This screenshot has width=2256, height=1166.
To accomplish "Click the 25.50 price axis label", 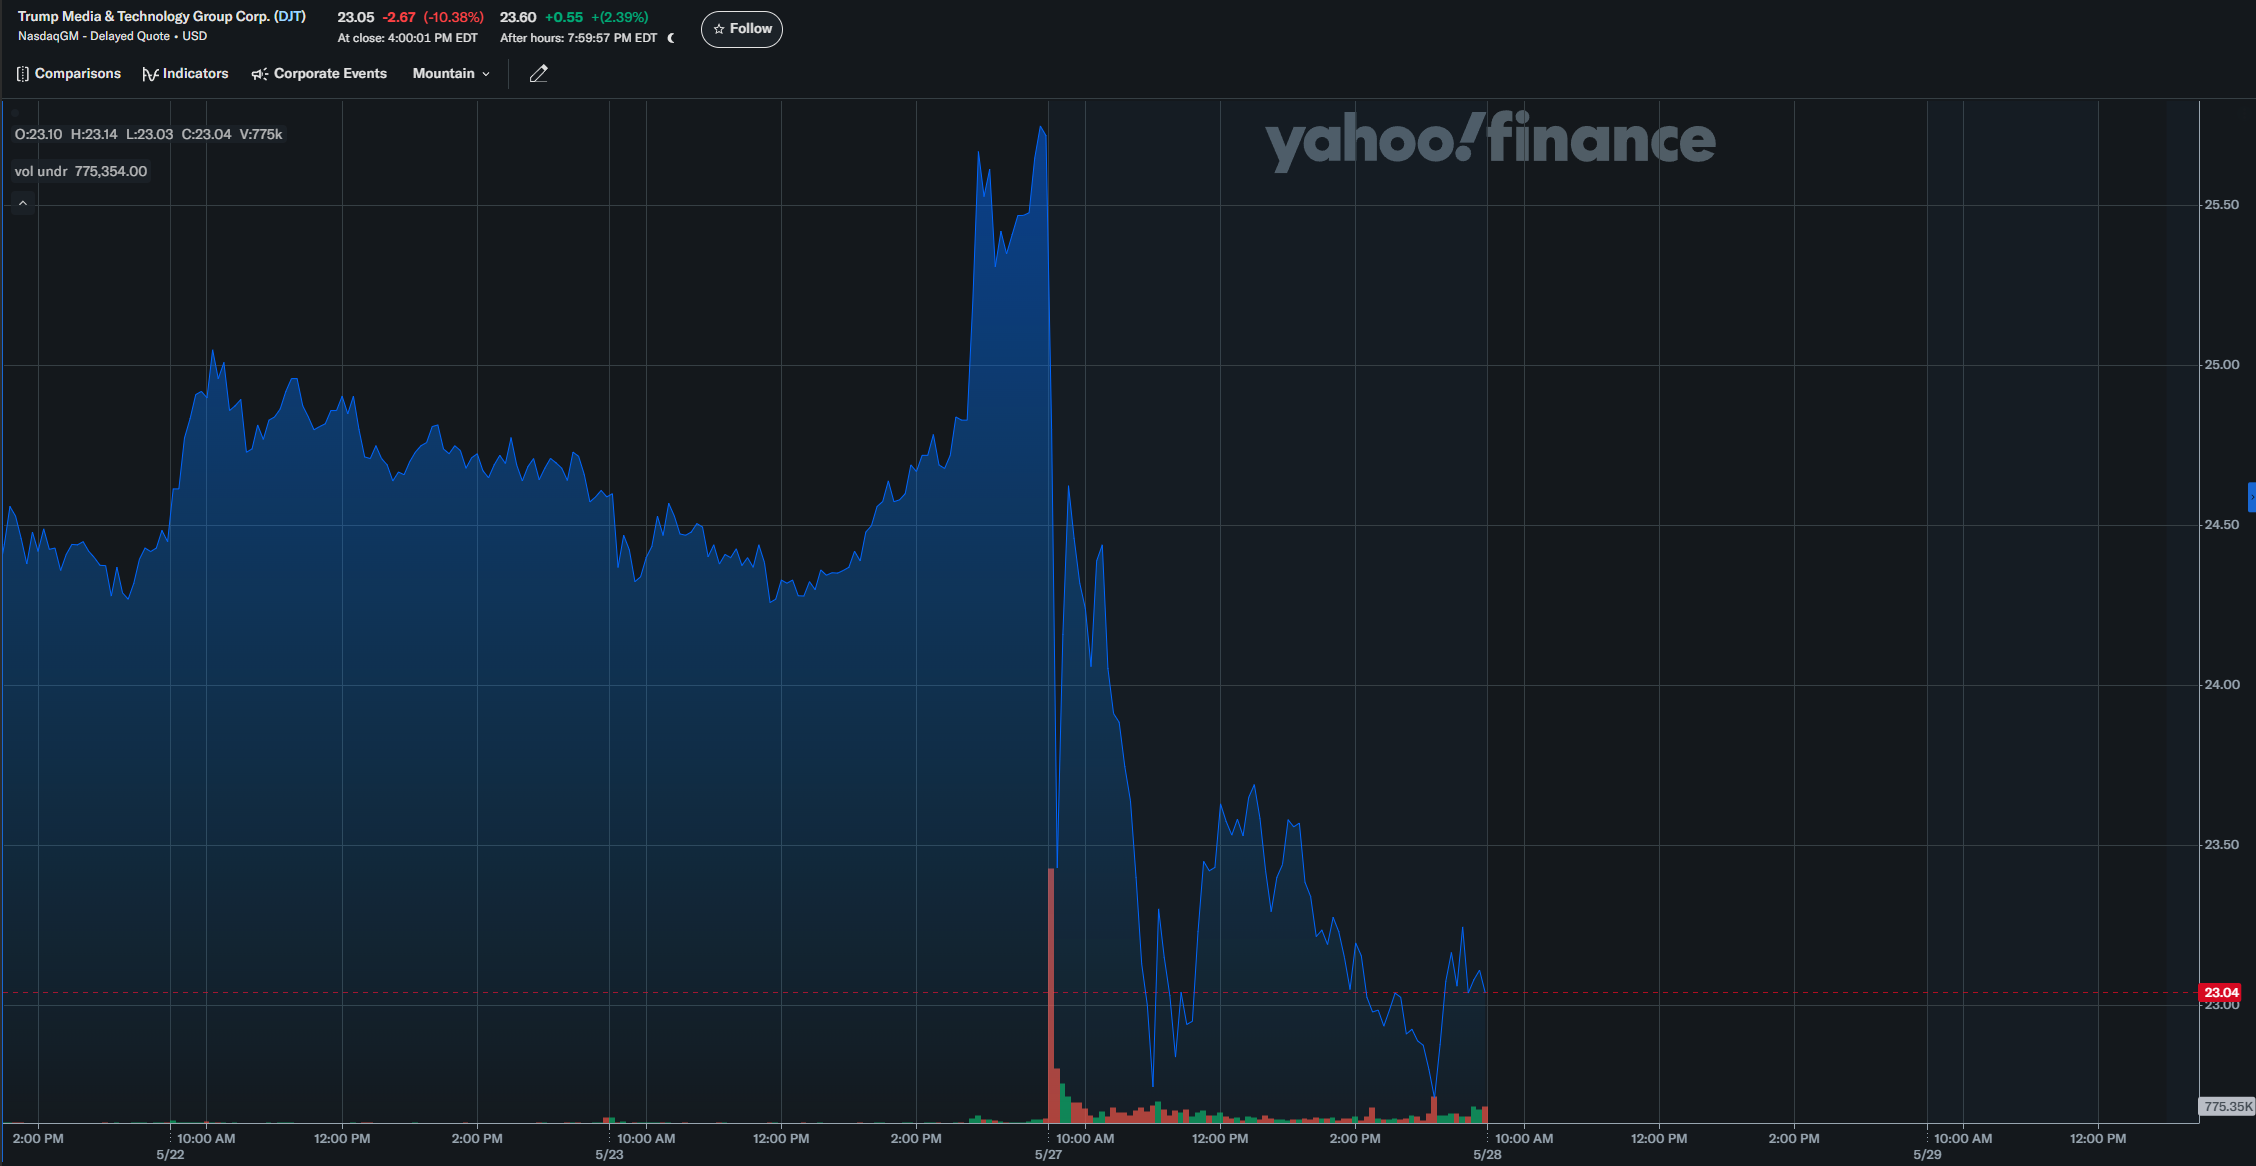I will click(2222, 205).
